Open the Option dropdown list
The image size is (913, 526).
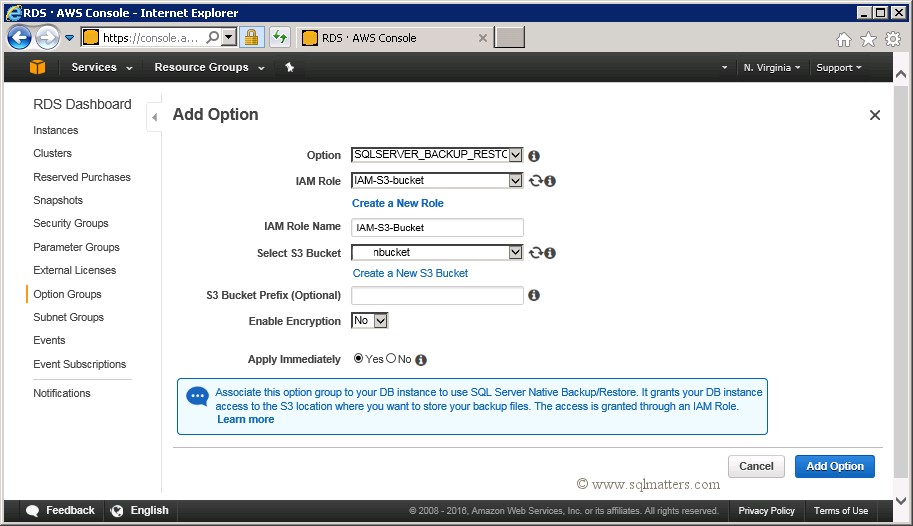515,155
